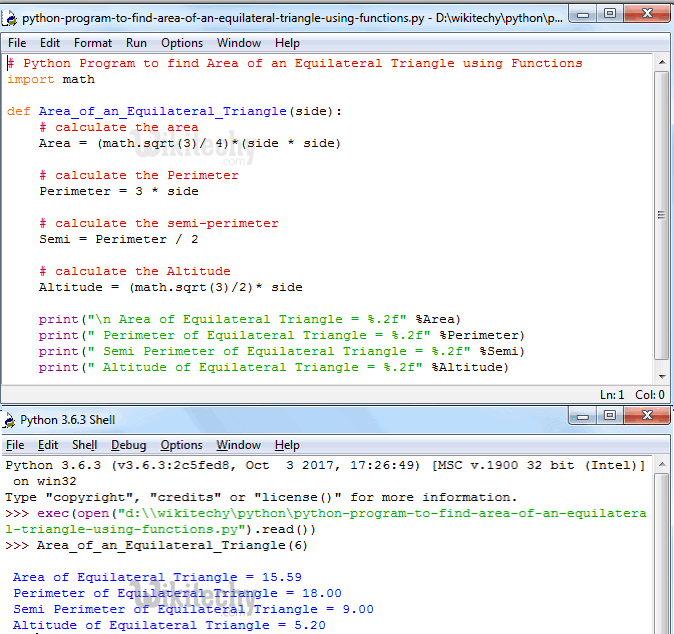The width and height of the screenshot is (674, 634).
Task: Open the Window menu in the editor window
Action: coord(239,43)
